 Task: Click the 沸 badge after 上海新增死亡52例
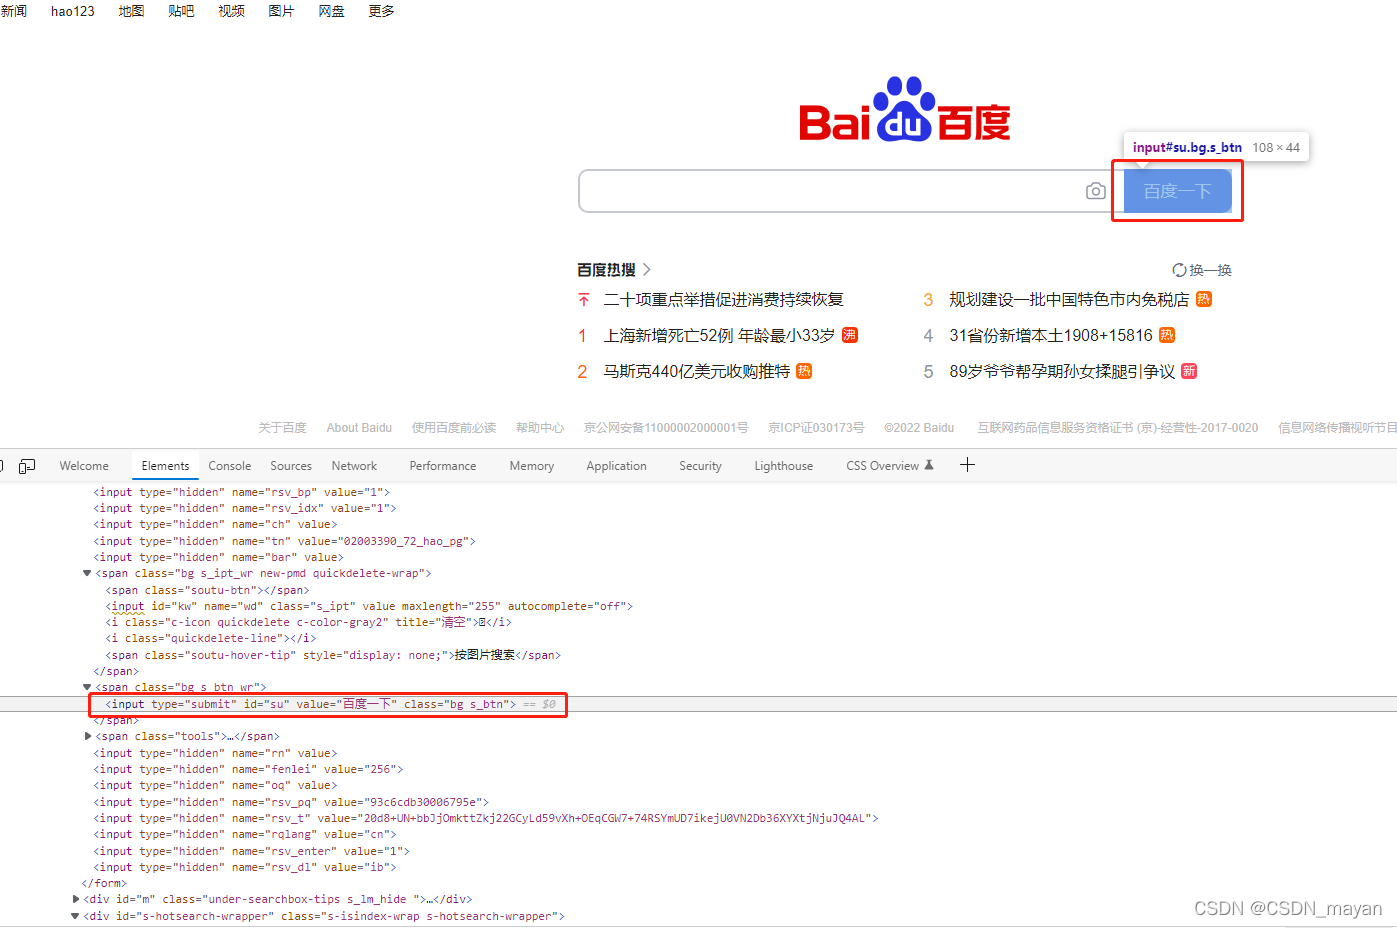point(850,335)
